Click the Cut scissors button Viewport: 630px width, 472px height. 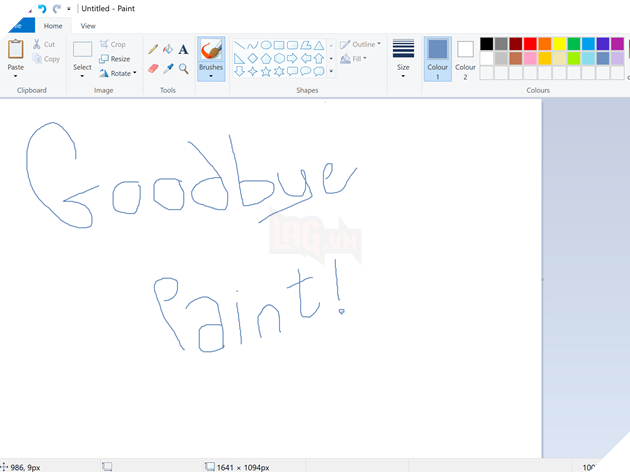44,44
